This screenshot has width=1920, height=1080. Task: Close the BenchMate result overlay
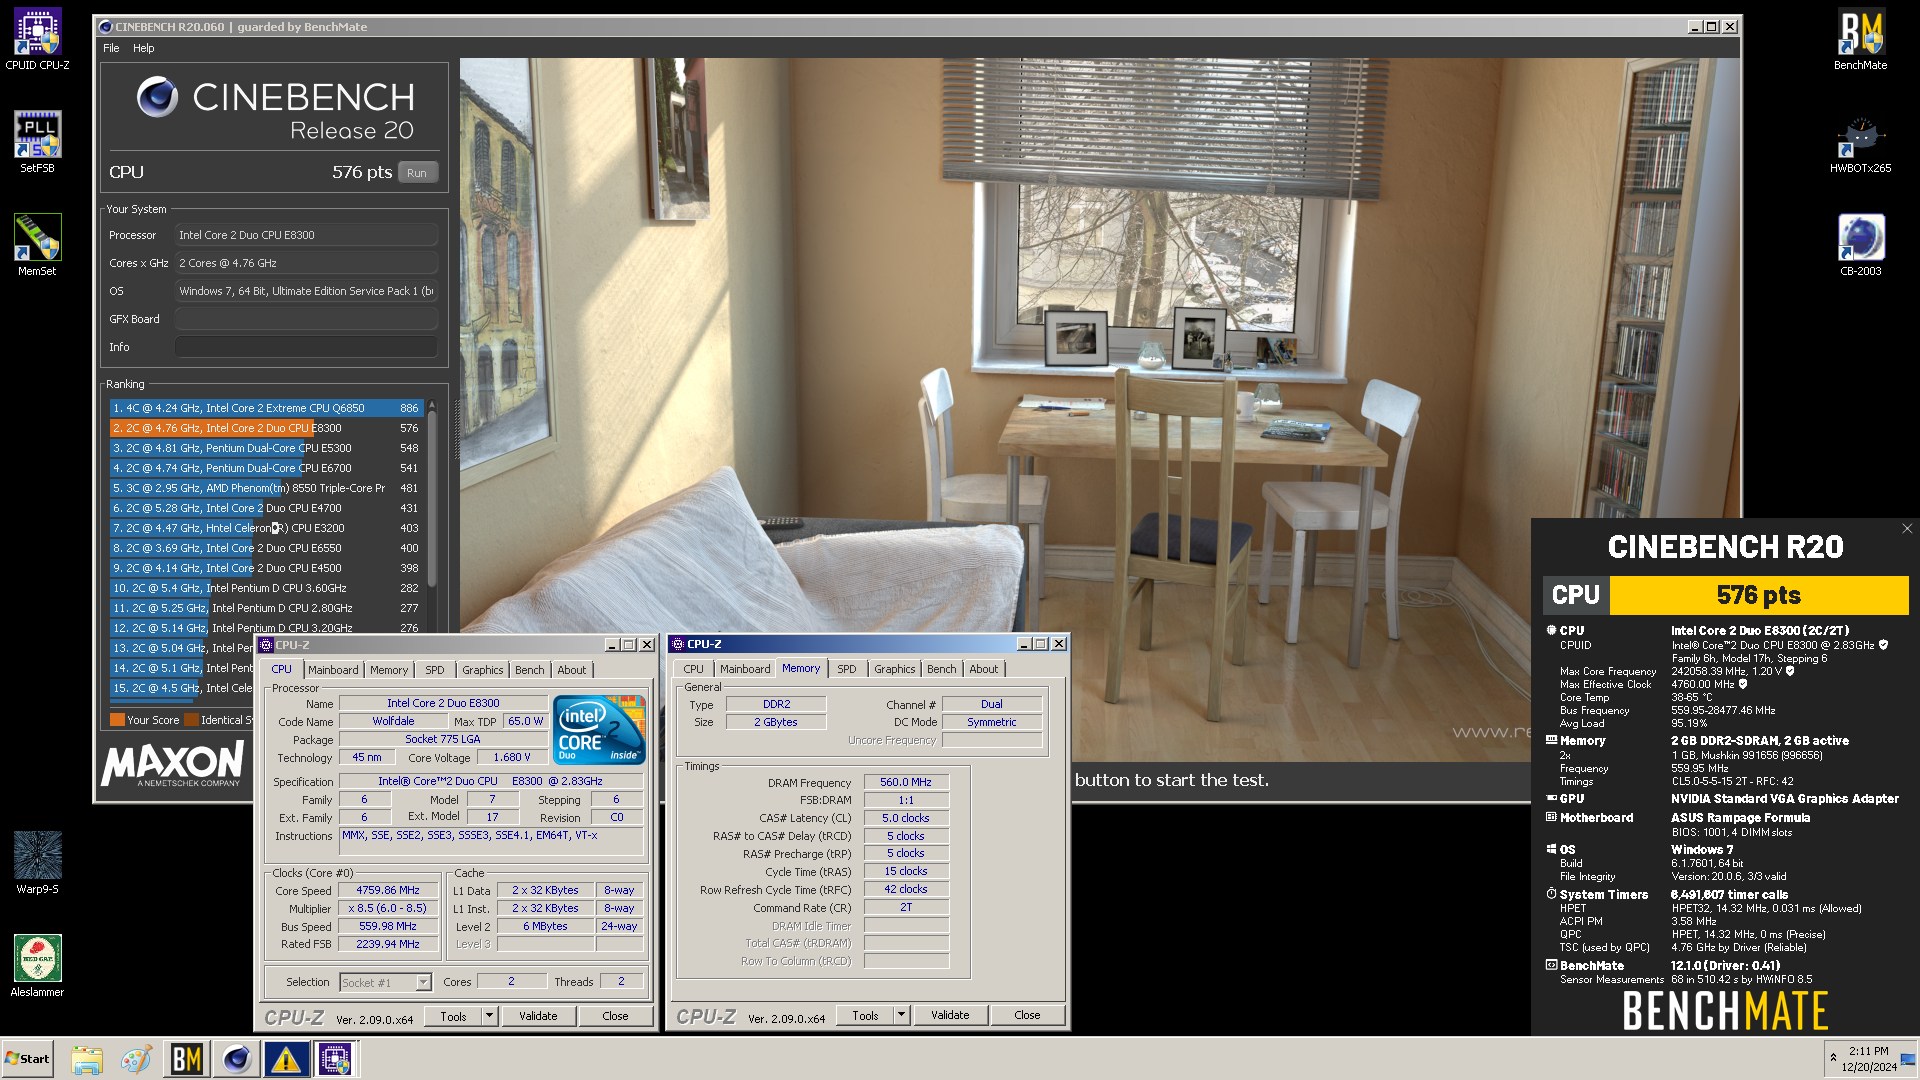pyautogui.click(x=1907, y=529)
